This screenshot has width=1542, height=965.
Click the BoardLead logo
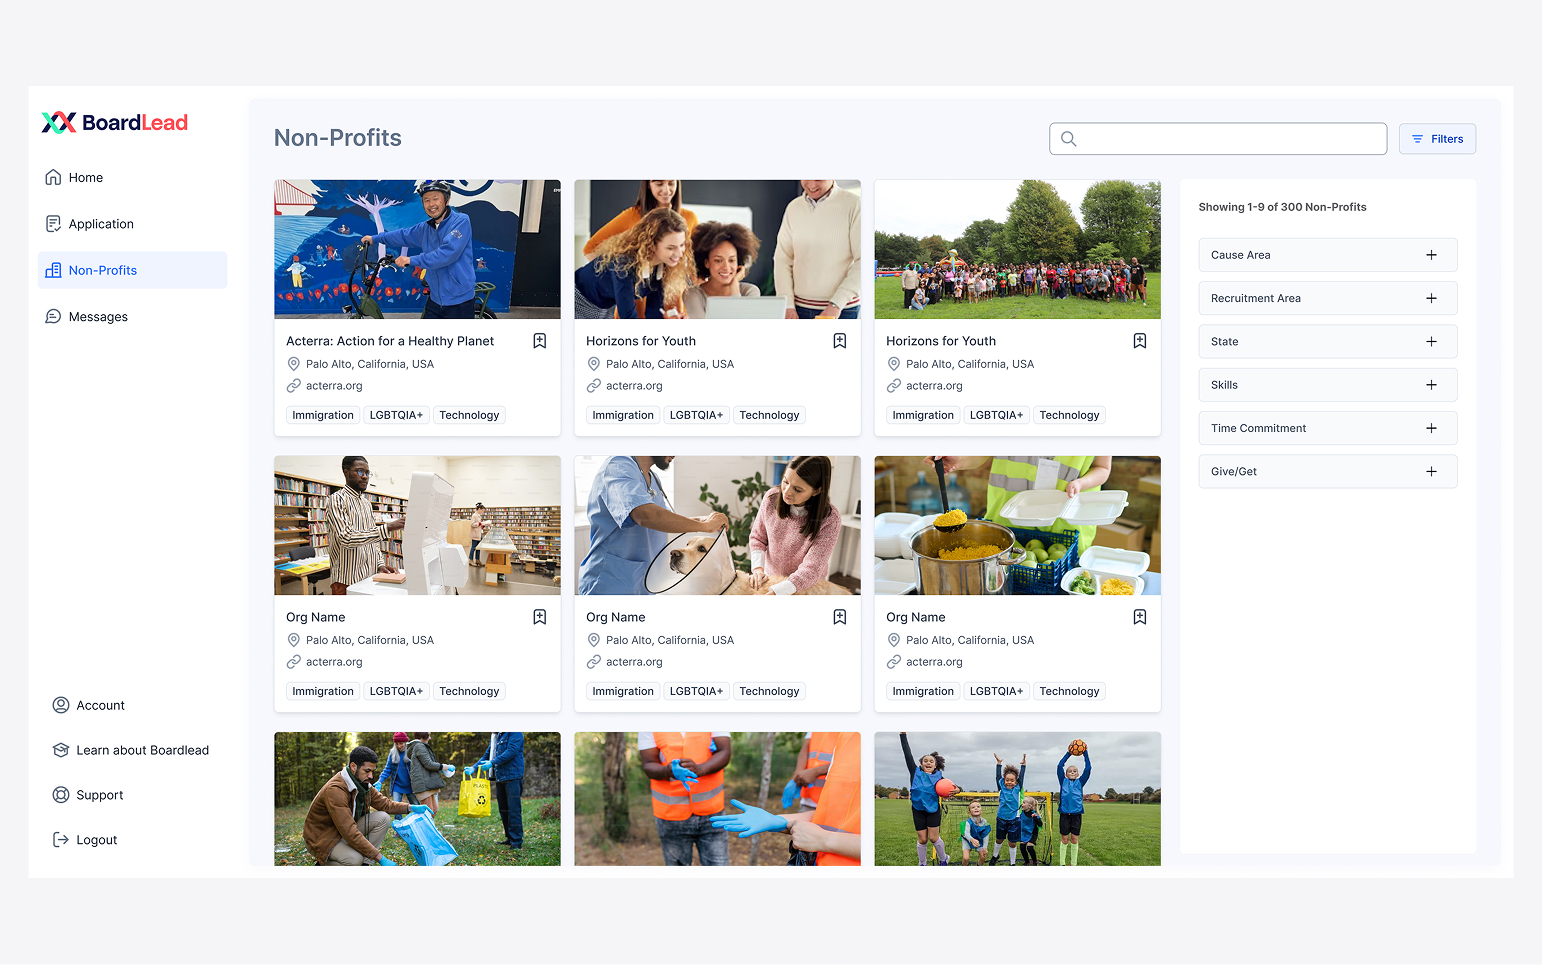(114, 123)
